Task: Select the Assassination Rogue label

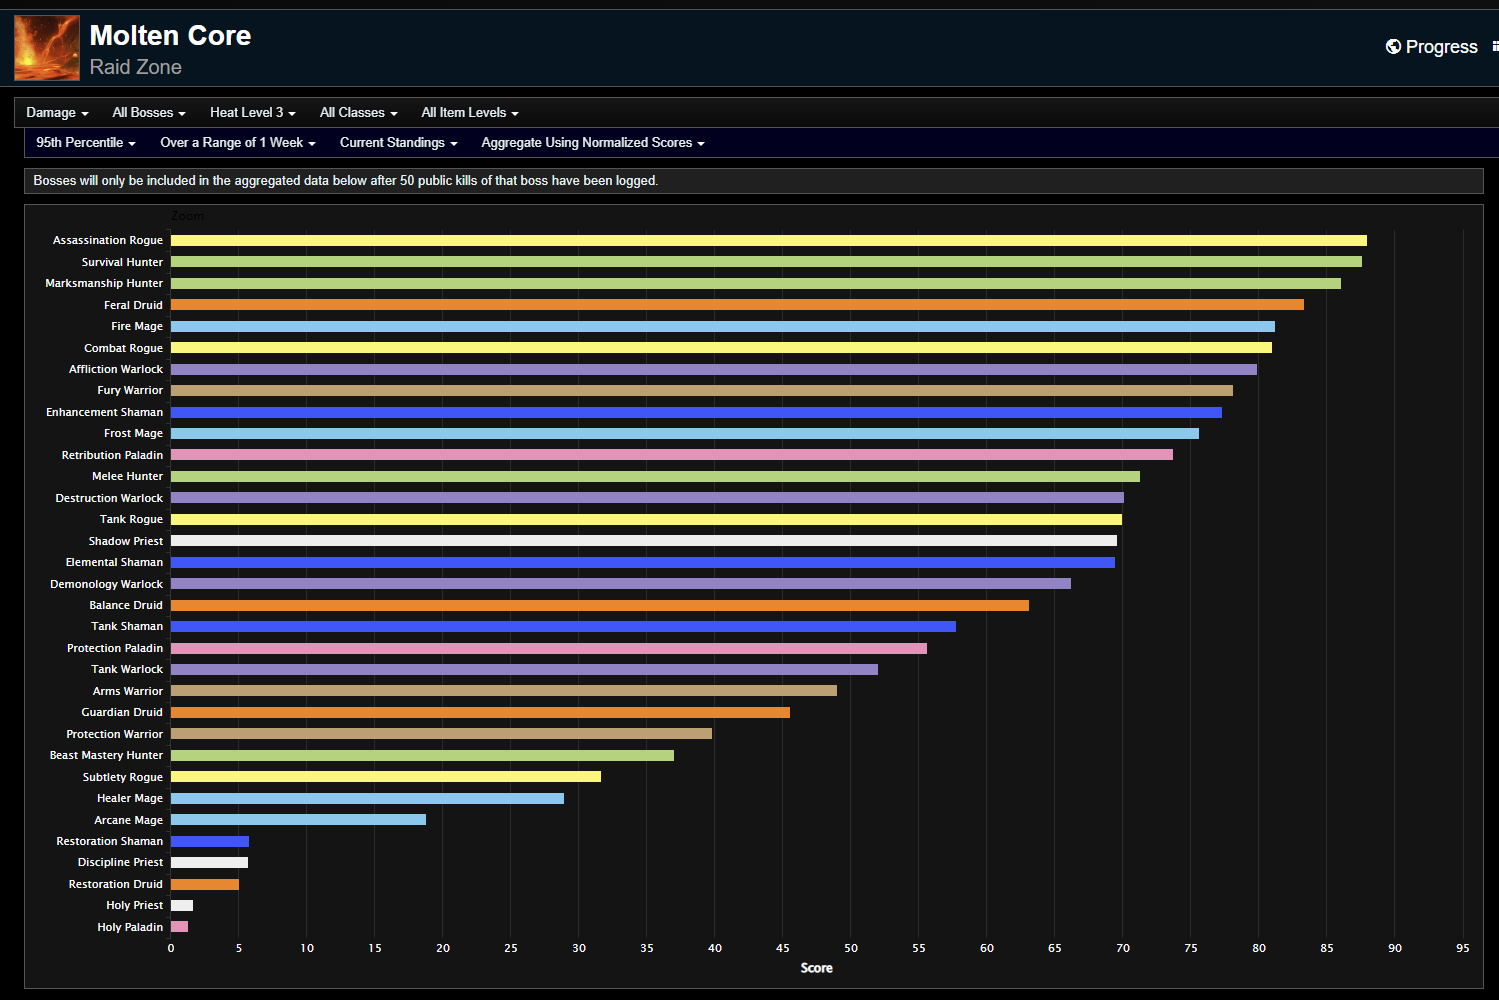Action: 107,240
